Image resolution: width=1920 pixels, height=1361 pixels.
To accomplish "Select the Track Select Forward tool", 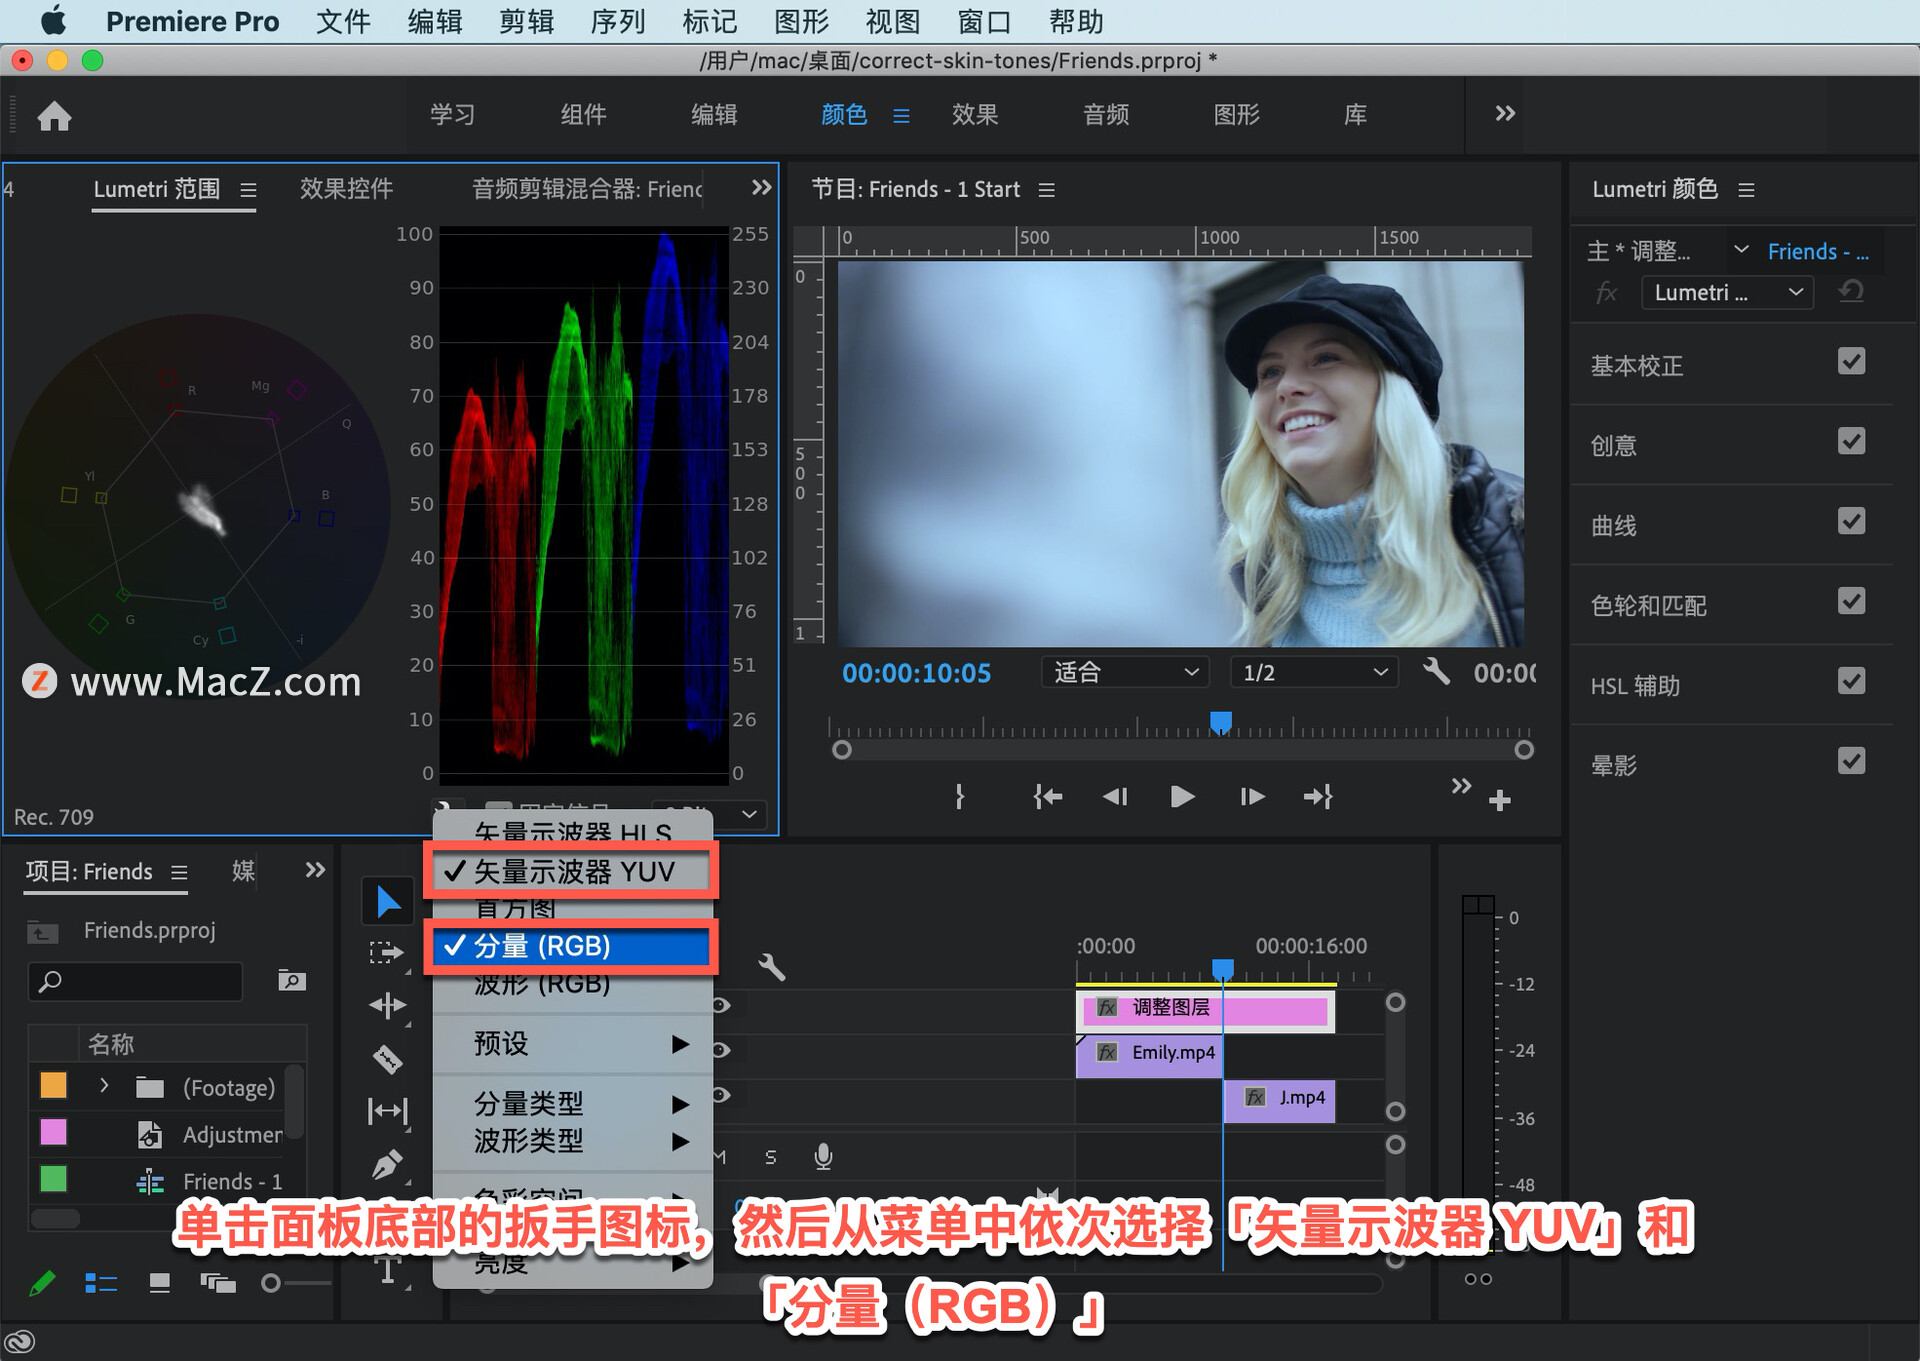I will tap(388, 952).
